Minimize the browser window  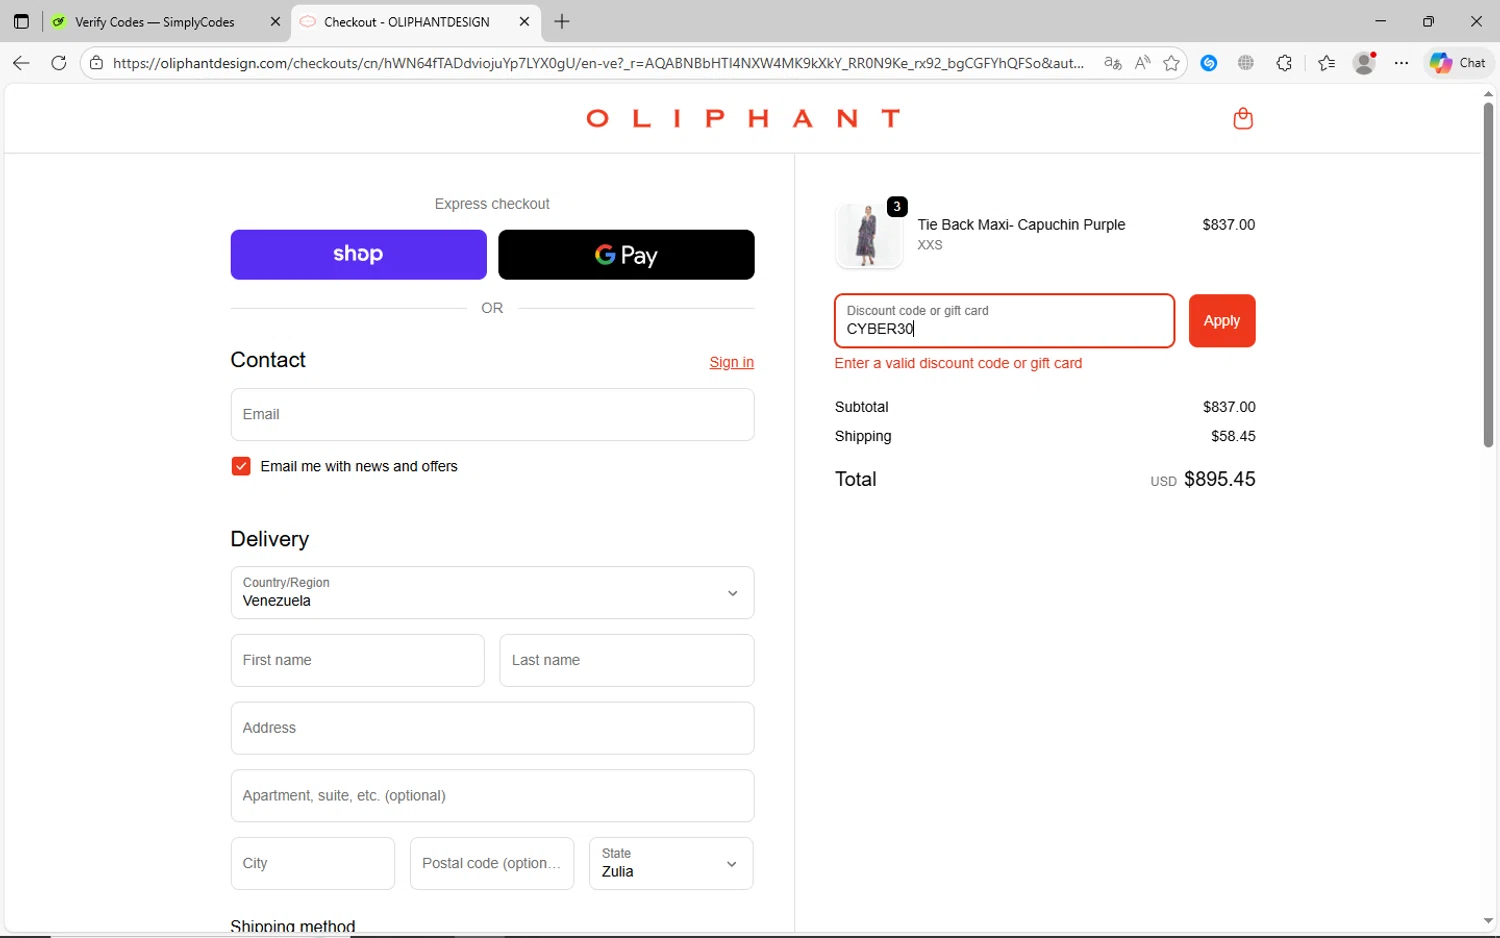click(x=1380, y=21)
